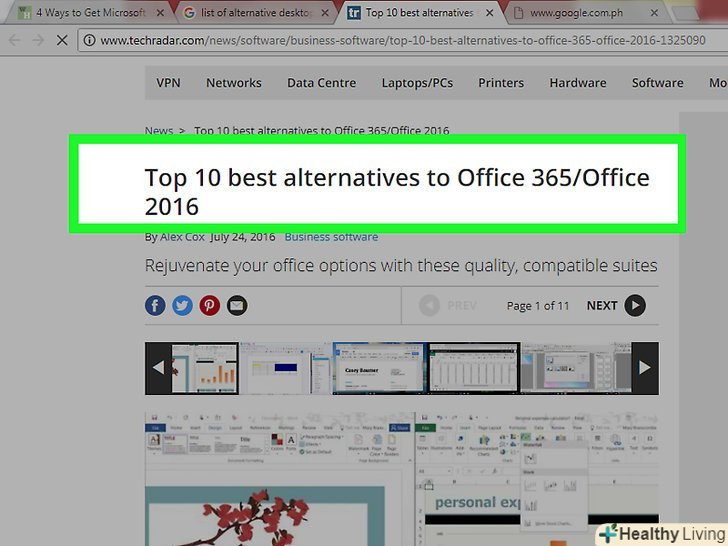This screenshot has height=546, width=728.
Task: Click the site info icon in address bar
Action: coord(90,40)
